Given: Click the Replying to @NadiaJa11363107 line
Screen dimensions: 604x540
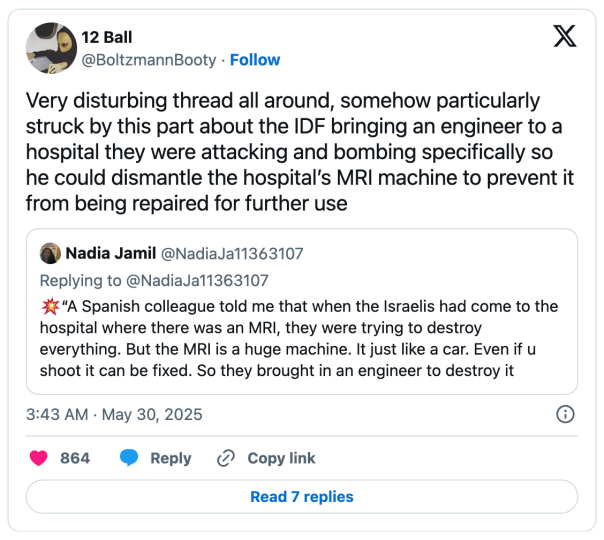Looking at the screenshot, I should (154, 281).
